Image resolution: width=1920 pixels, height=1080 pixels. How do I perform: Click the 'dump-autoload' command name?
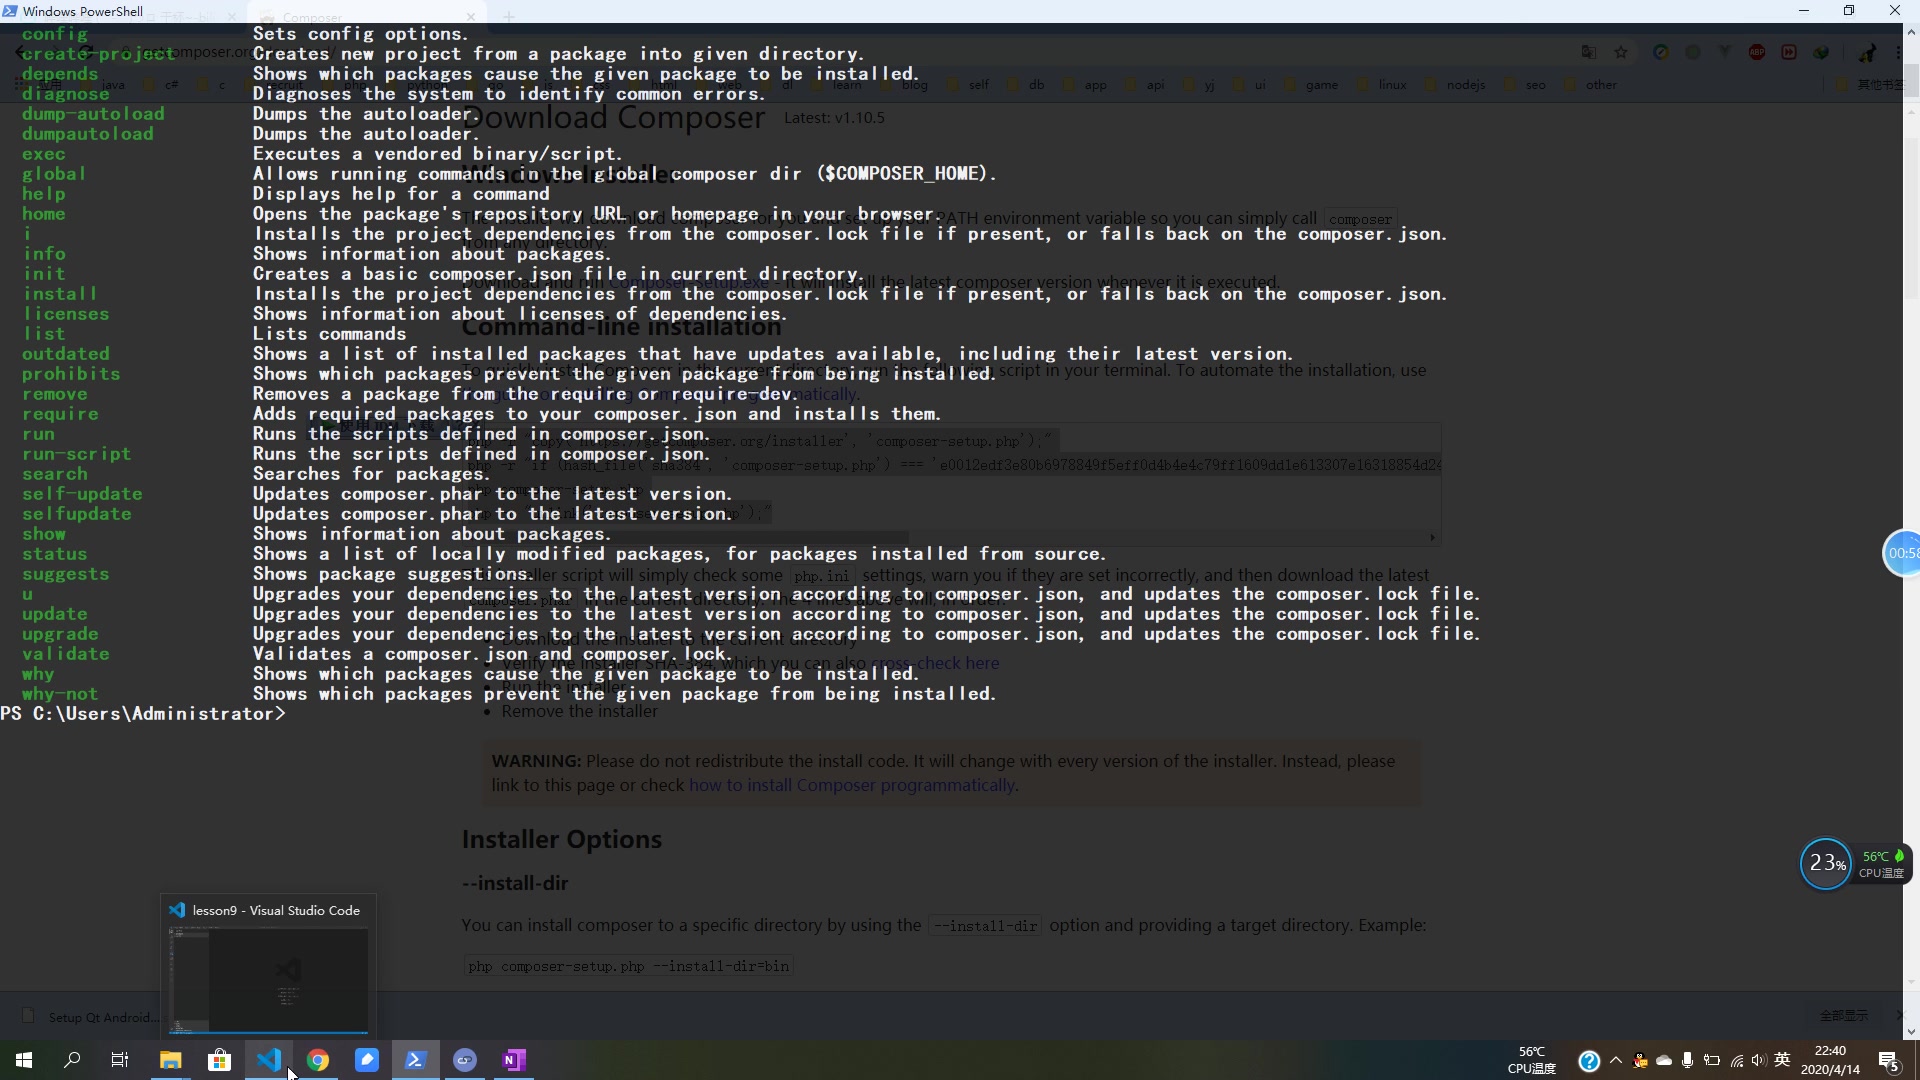[93, 114]
